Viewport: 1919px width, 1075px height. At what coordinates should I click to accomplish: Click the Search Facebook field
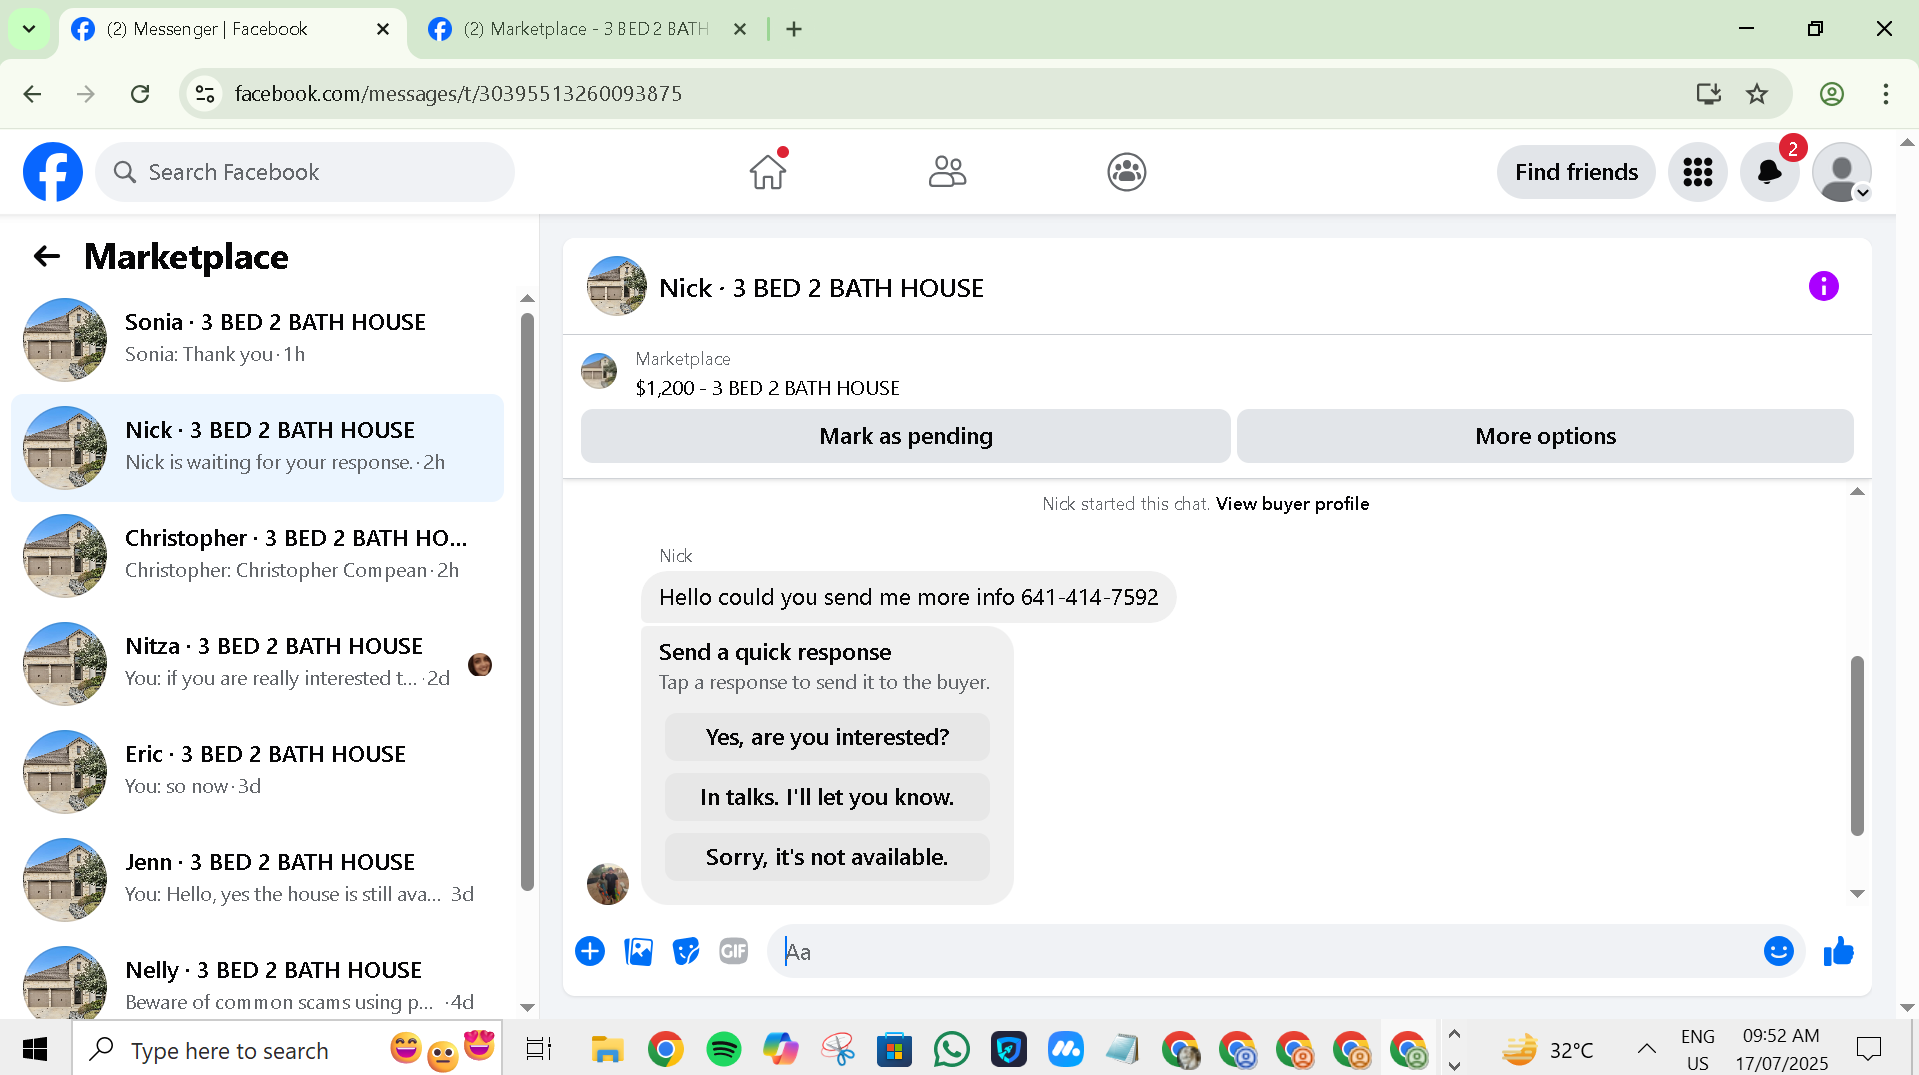click(x=305, y=172)
